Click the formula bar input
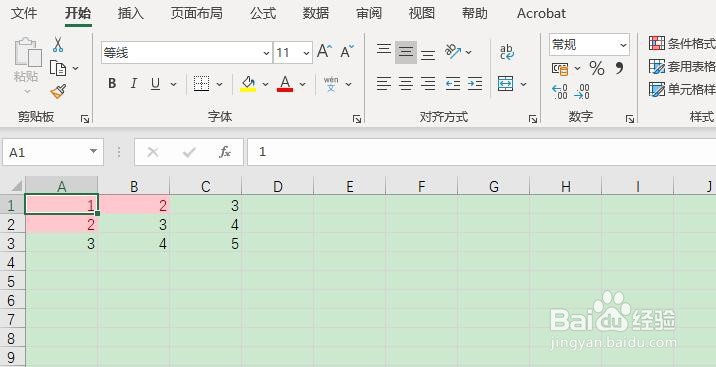Image resolution: width=716 pixels, height=367 pixels. [482, 152]
